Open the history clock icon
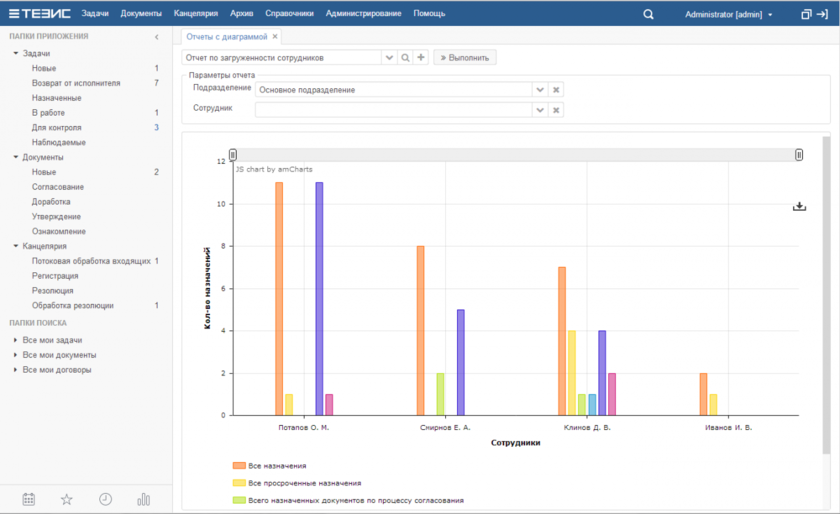Screen dimensions: 840x514 (x=105, y=499)
